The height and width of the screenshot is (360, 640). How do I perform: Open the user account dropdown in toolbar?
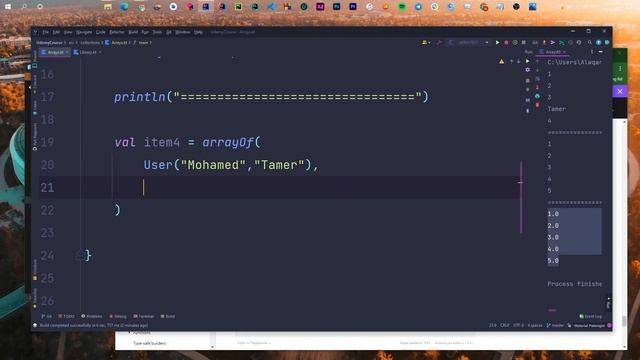coord(426,42)
